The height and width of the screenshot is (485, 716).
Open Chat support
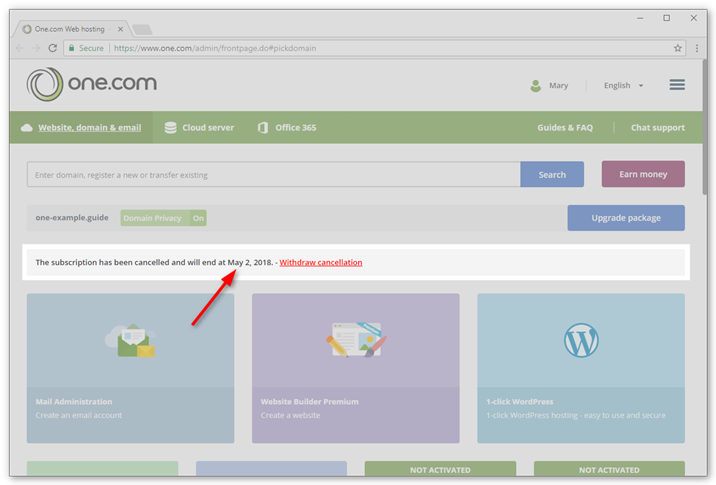click(x=658, y=127)
